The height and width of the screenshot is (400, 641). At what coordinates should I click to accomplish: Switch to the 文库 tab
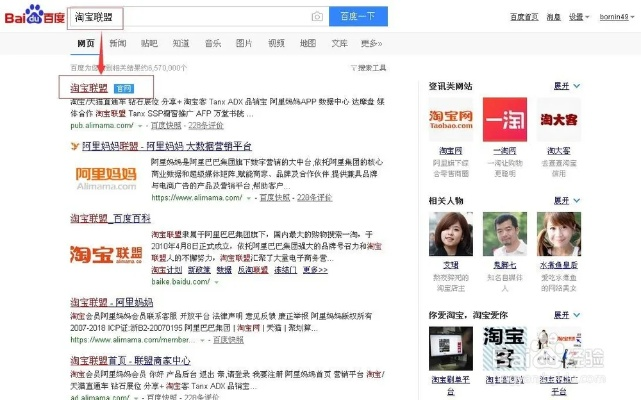tap(339, 43)
